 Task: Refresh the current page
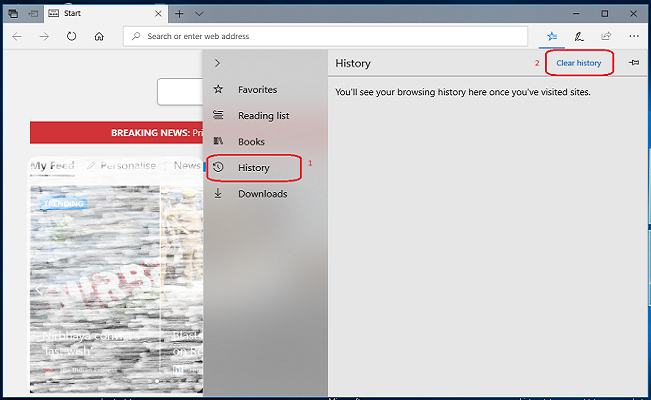(x=71, y=36)
